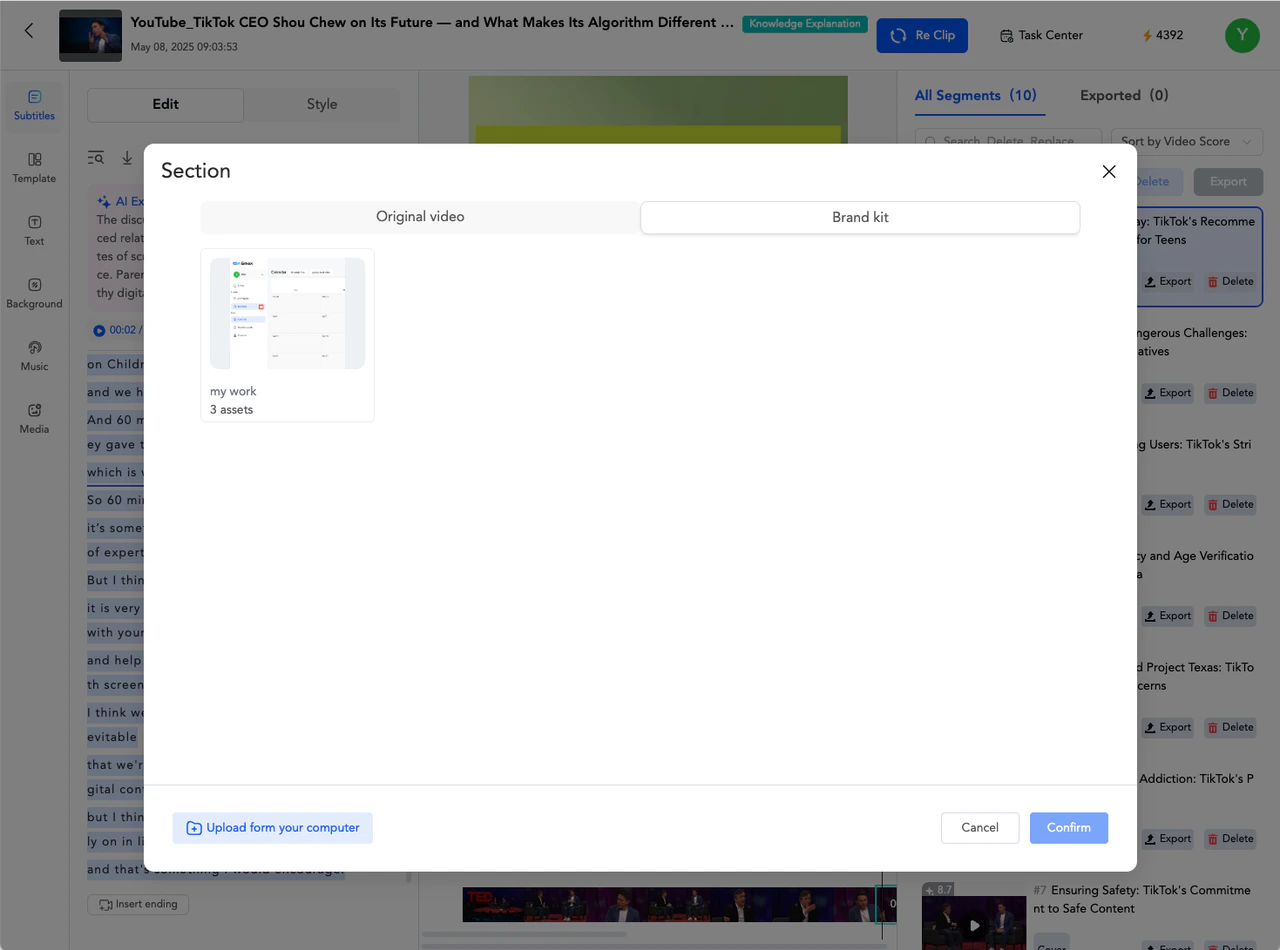Open the Subtitles sidebar panel
The height and width of the screenshot is (950, 1280).
(x=34, y=105)
